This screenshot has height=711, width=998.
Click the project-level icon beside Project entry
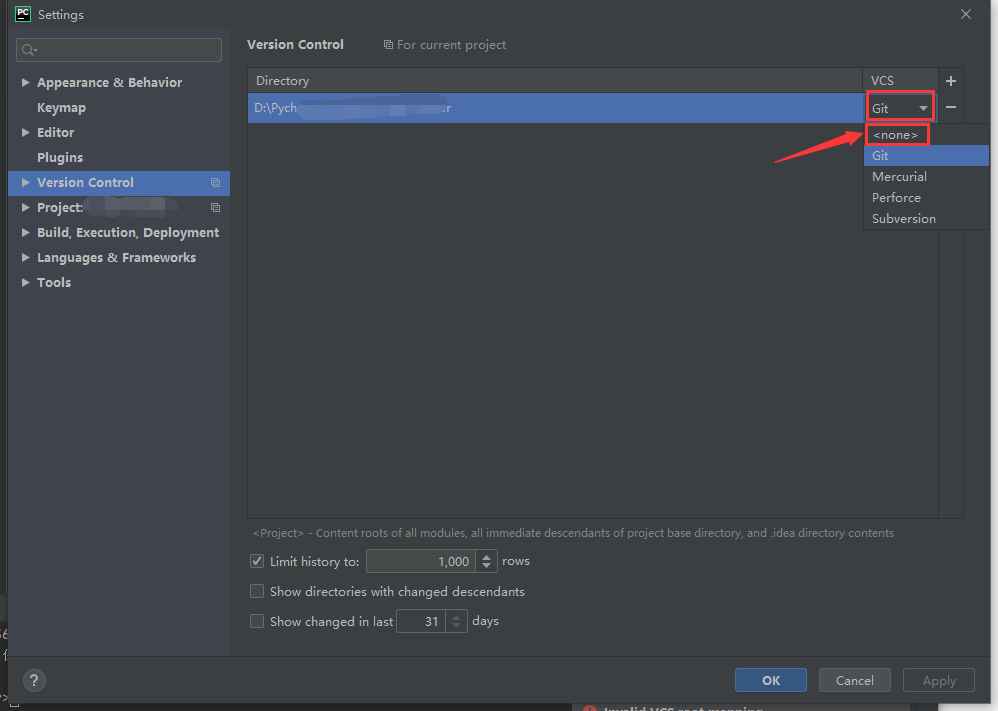tap(215, 207)
